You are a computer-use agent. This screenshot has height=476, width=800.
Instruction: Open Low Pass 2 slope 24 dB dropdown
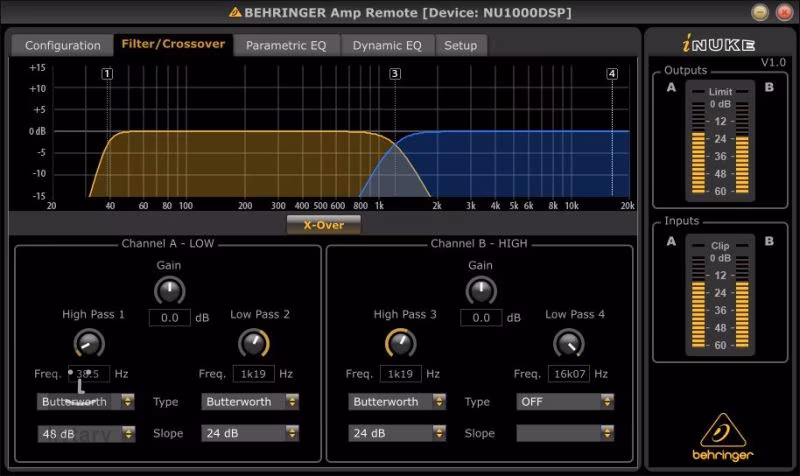click(251, 434)
